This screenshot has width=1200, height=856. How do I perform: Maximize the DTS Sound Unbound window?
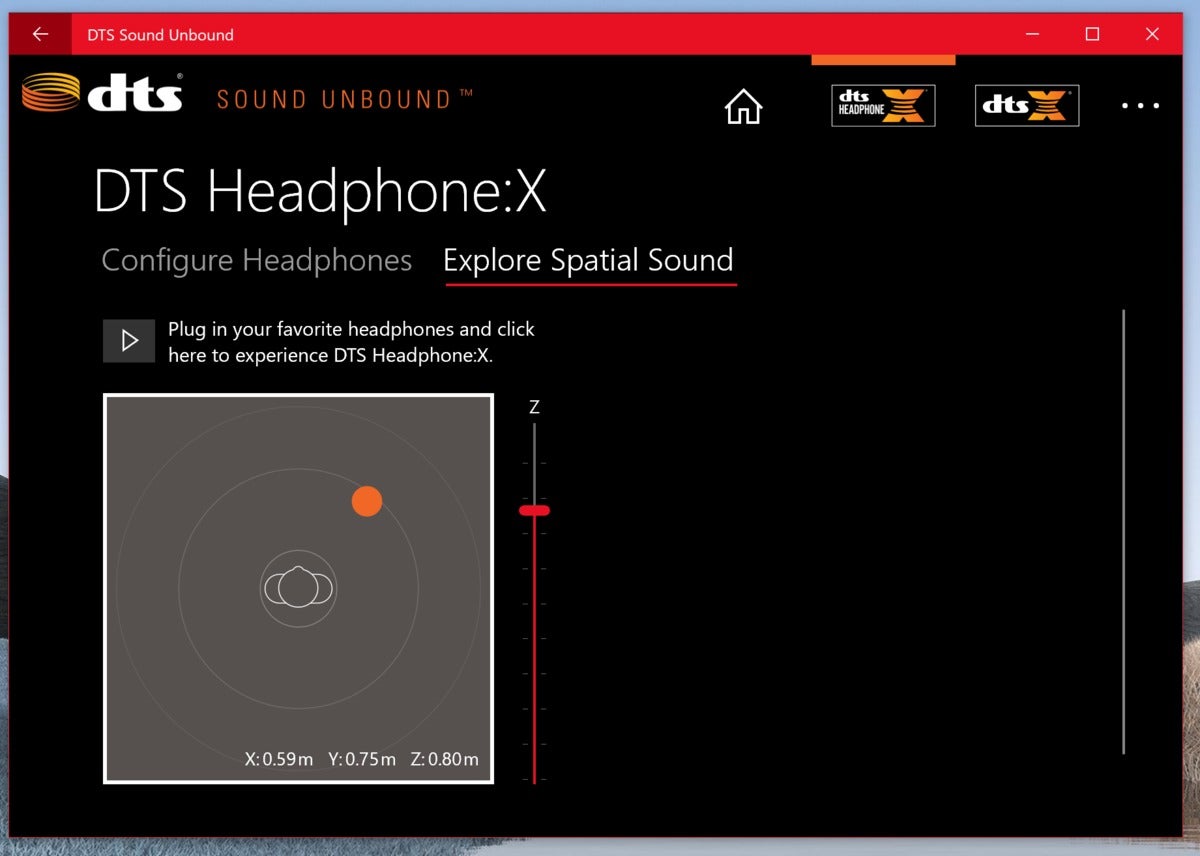(1092, 34)
